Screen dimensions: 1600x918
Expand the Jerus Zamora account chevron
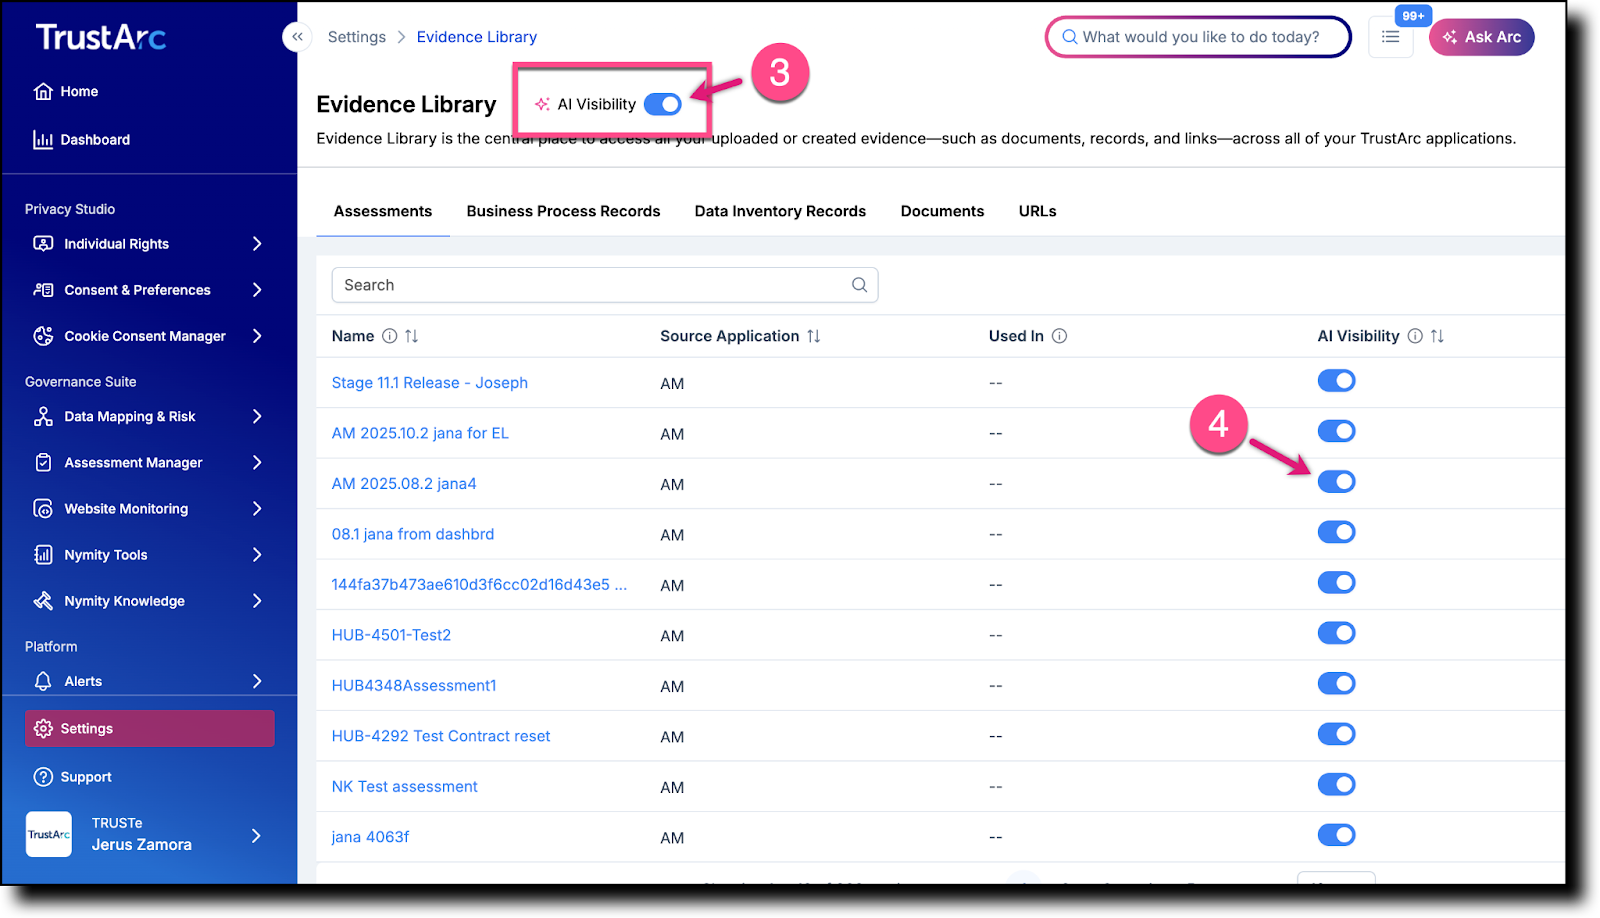(x=256, y=835)
